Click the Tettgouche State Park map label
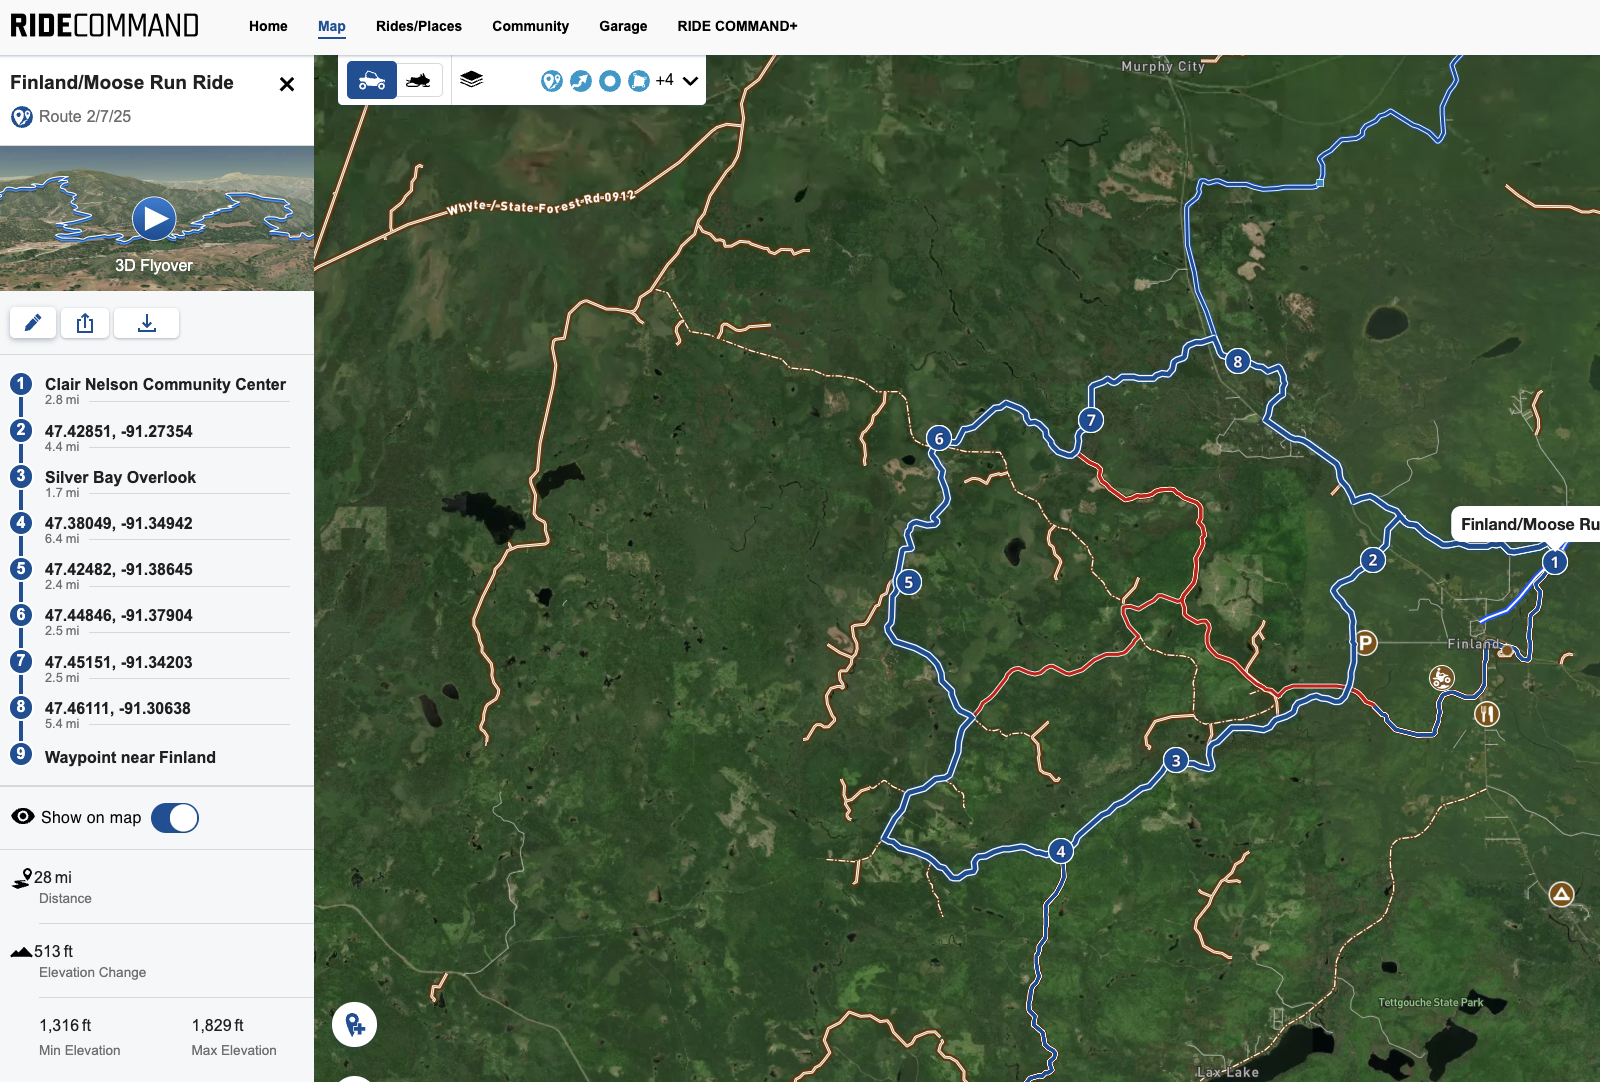 (x=1431, y=1002)
